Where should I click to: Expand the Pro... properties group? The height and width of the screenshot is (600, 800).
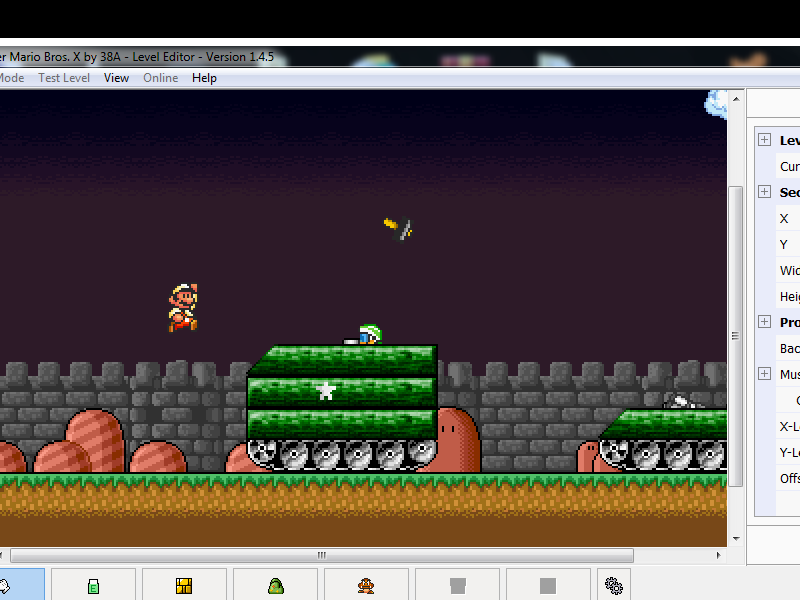[764, 321]
